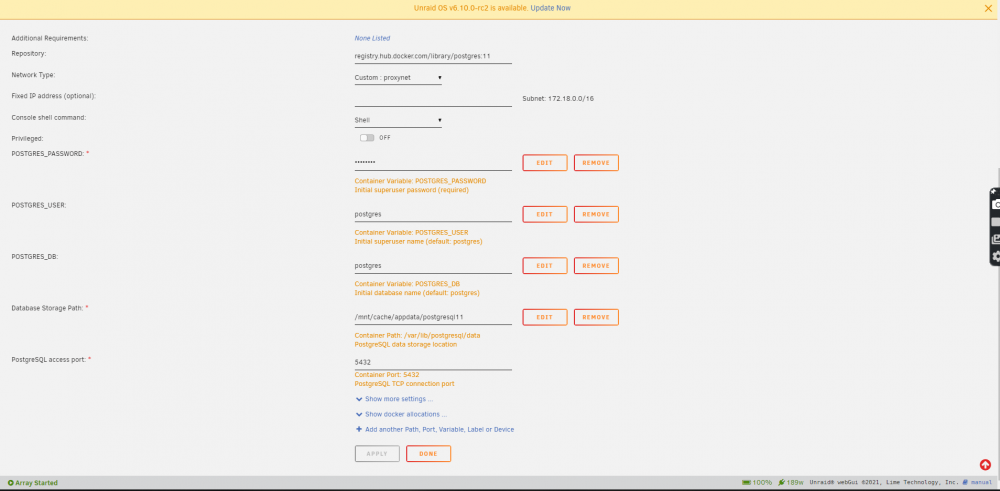This screenshot has width=1000, height=491.
Task: Close the update notification banner
Action: click(x=989, y=8)
